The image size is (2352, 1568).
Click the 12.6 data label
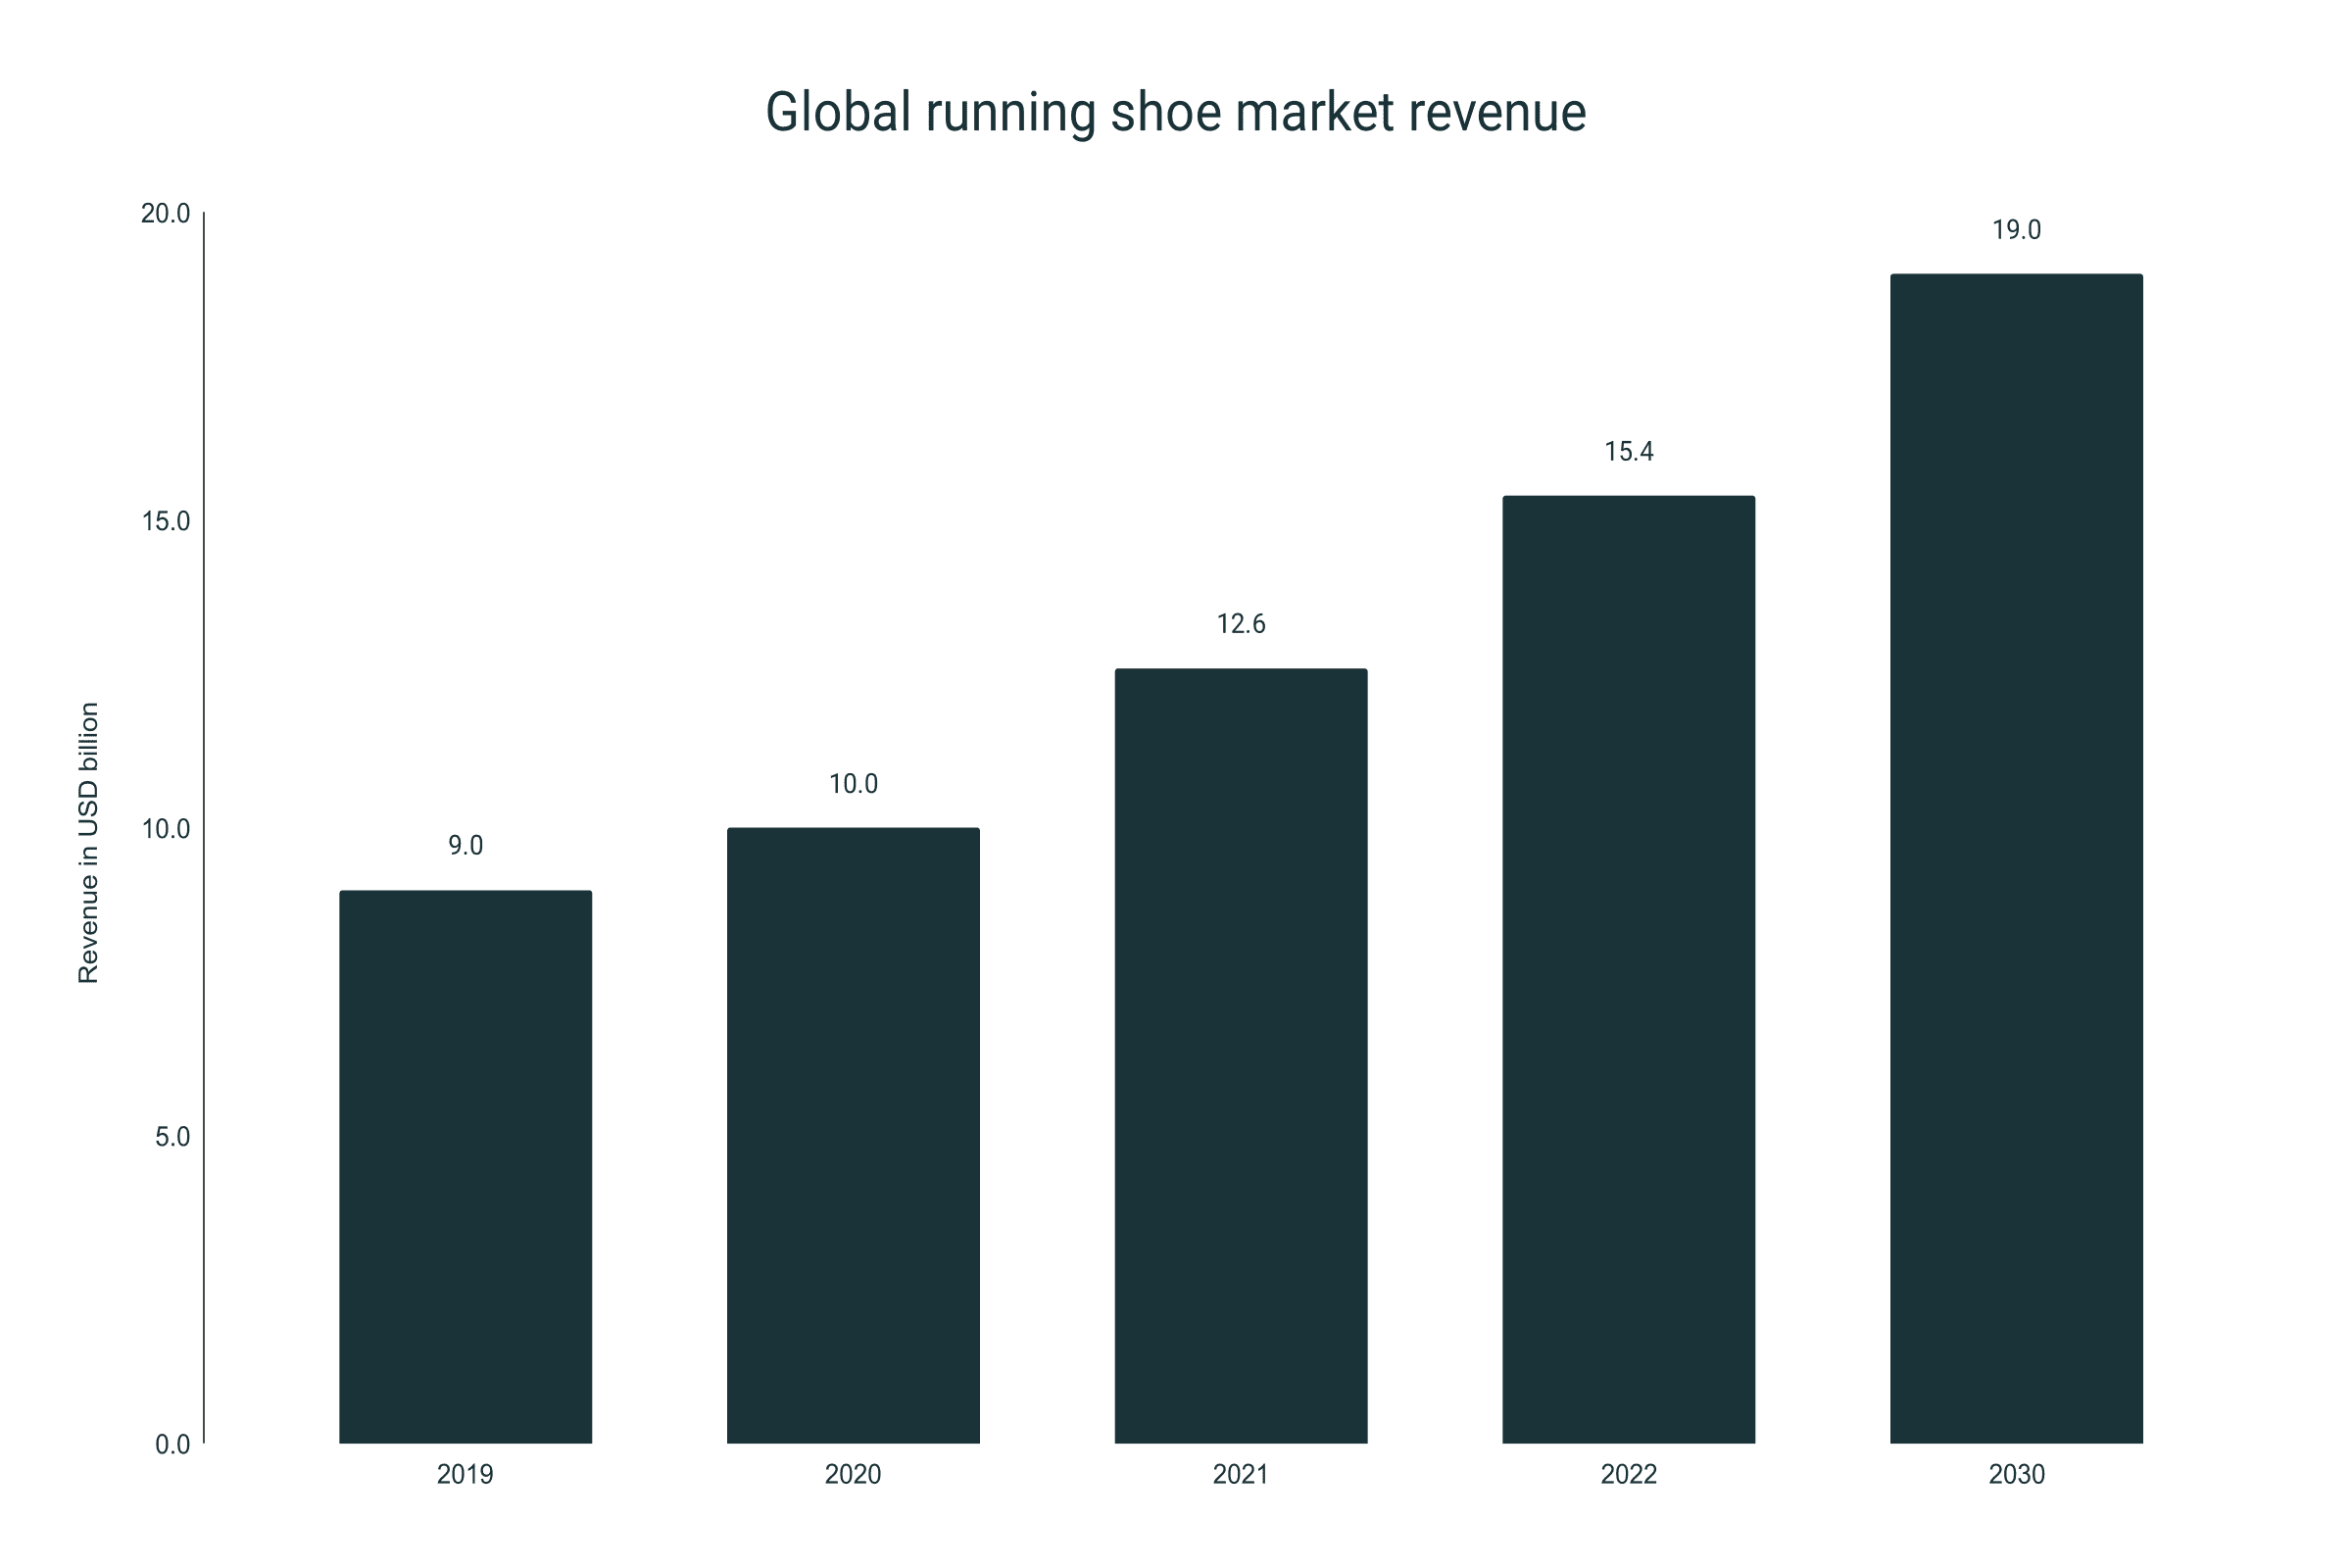1241,624
